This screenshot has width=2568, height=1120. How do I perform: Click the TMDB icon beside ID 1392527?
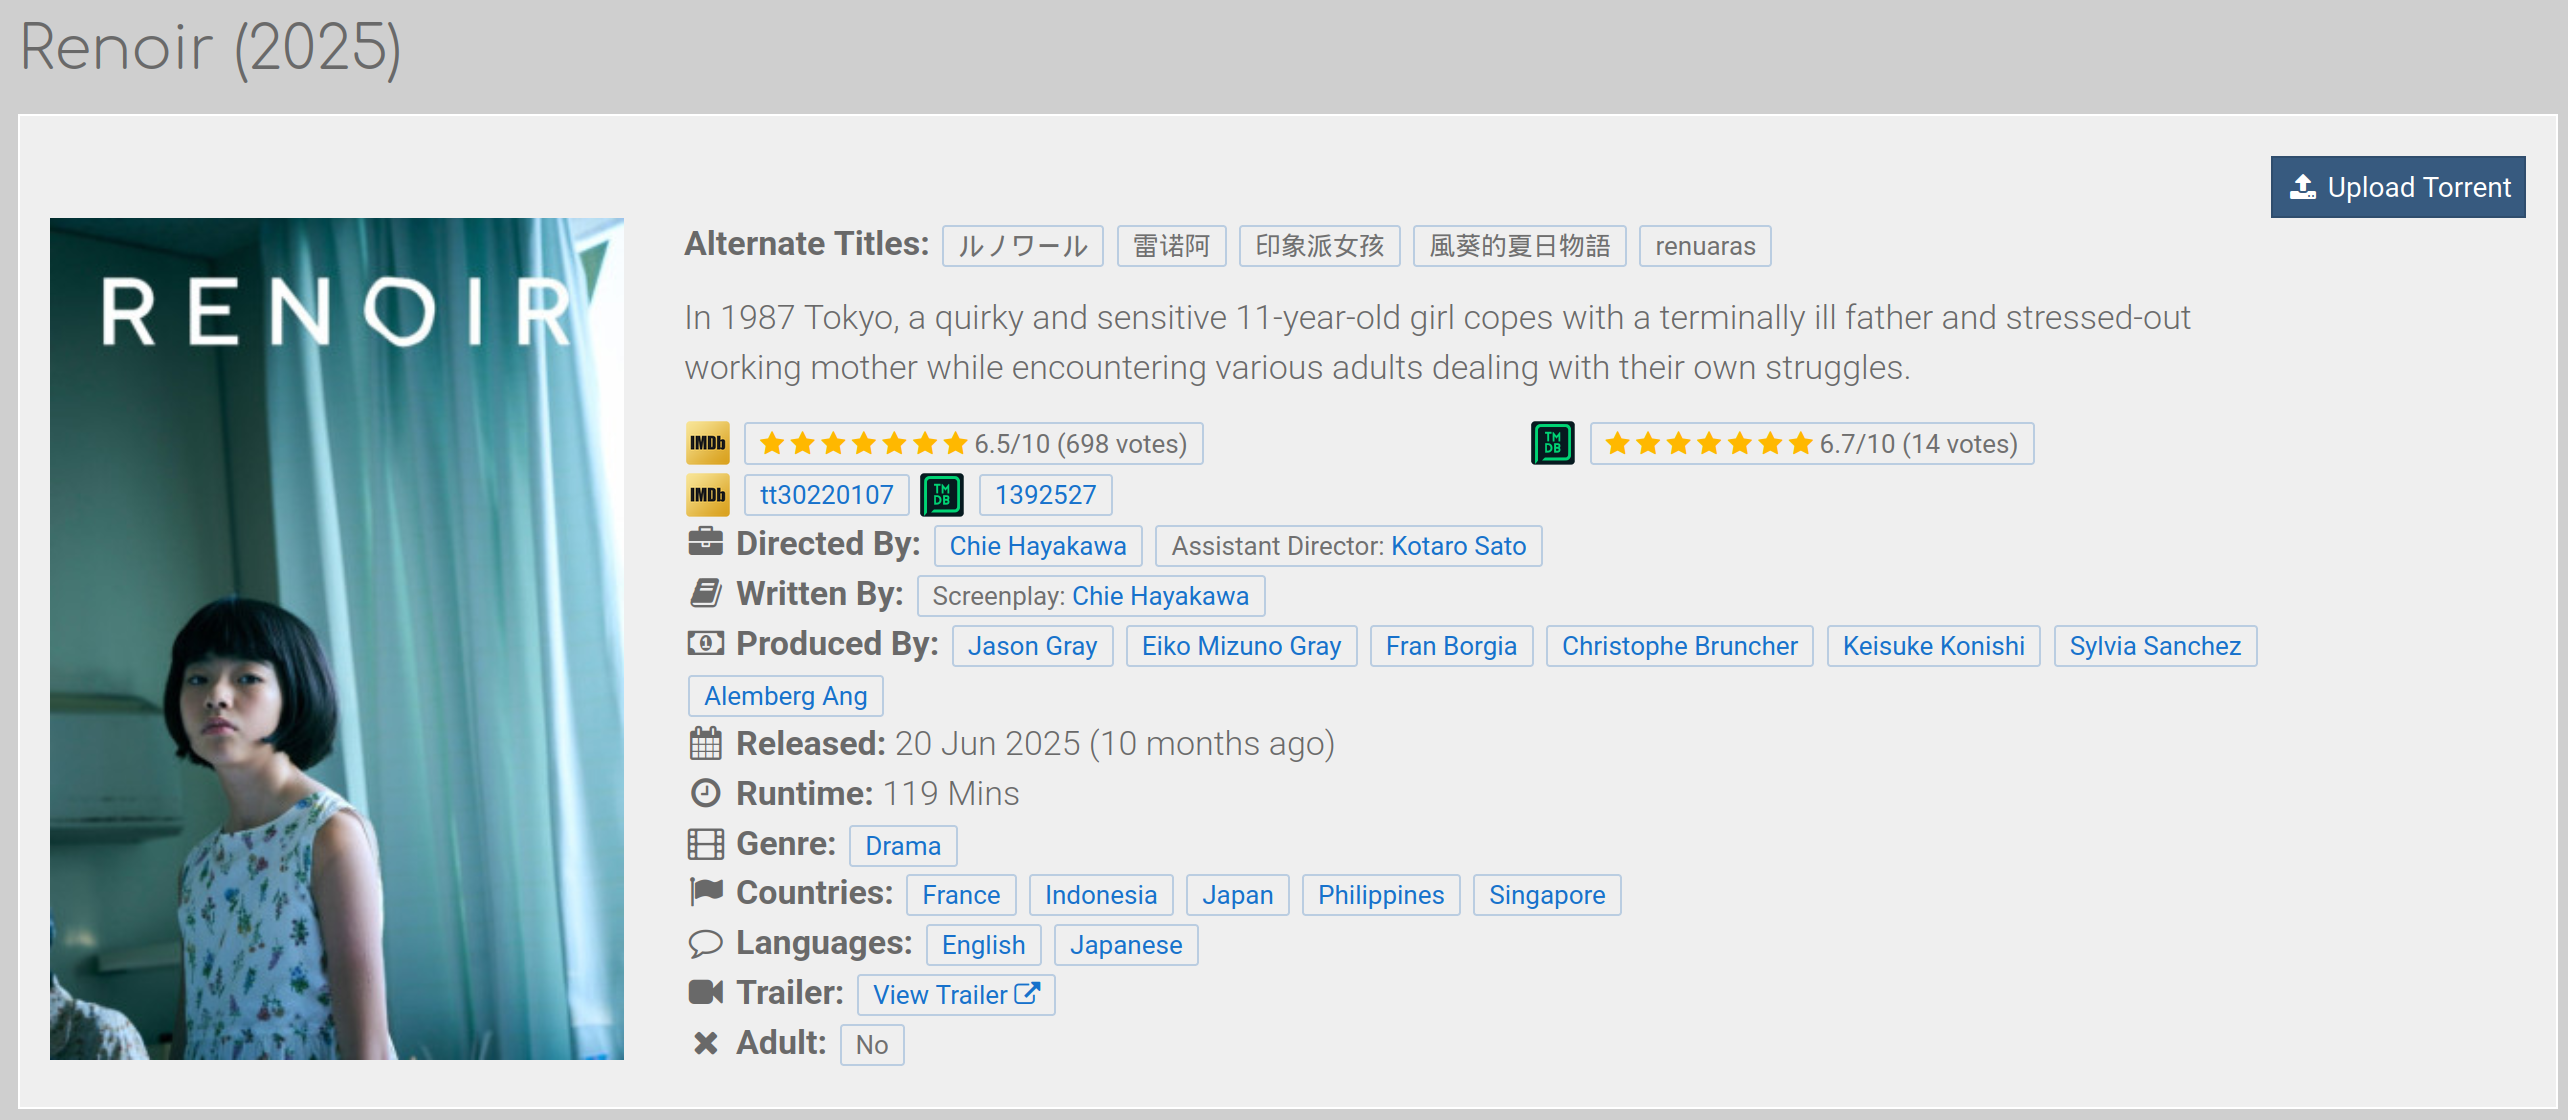(x=941, y=495)
